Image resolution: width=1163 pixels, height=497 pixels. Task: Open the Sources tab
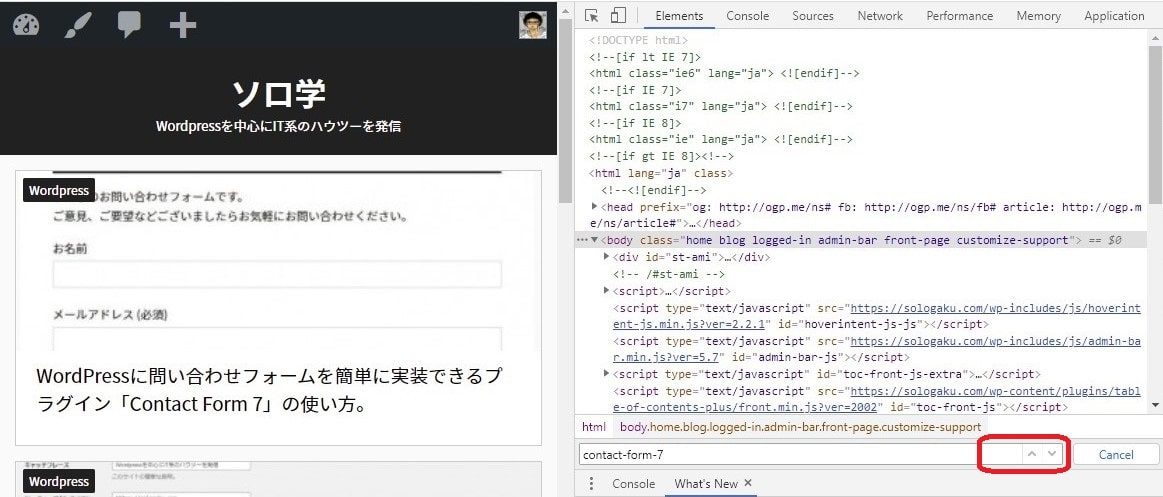click(x=813, y=16)
